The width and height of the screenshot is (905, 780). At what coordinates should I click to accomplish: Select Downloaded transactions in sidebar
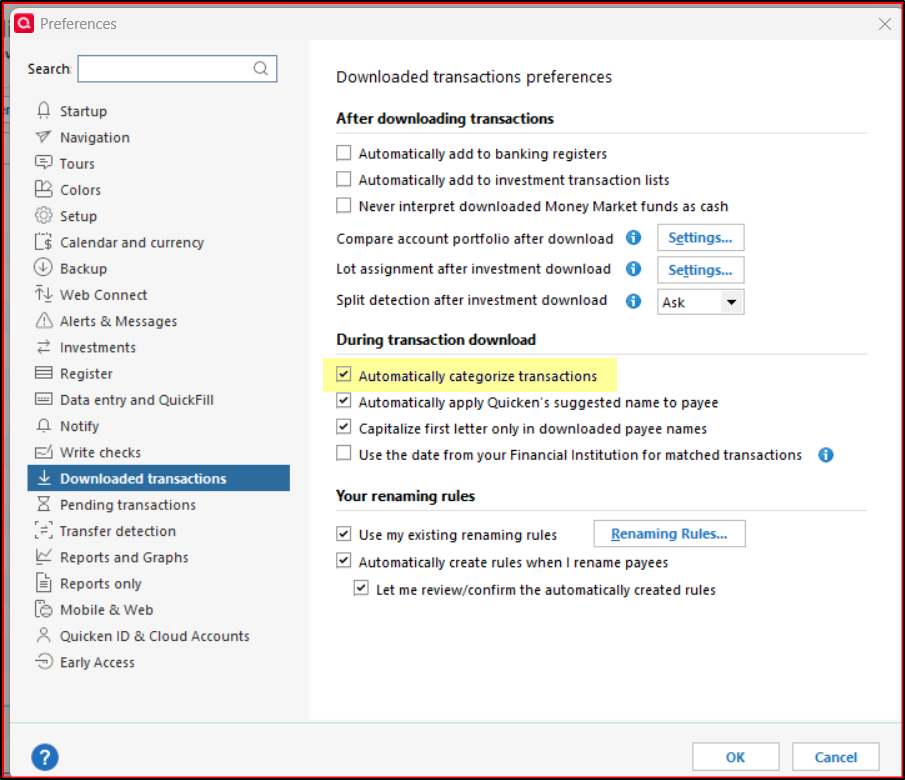tap(159, 478)
